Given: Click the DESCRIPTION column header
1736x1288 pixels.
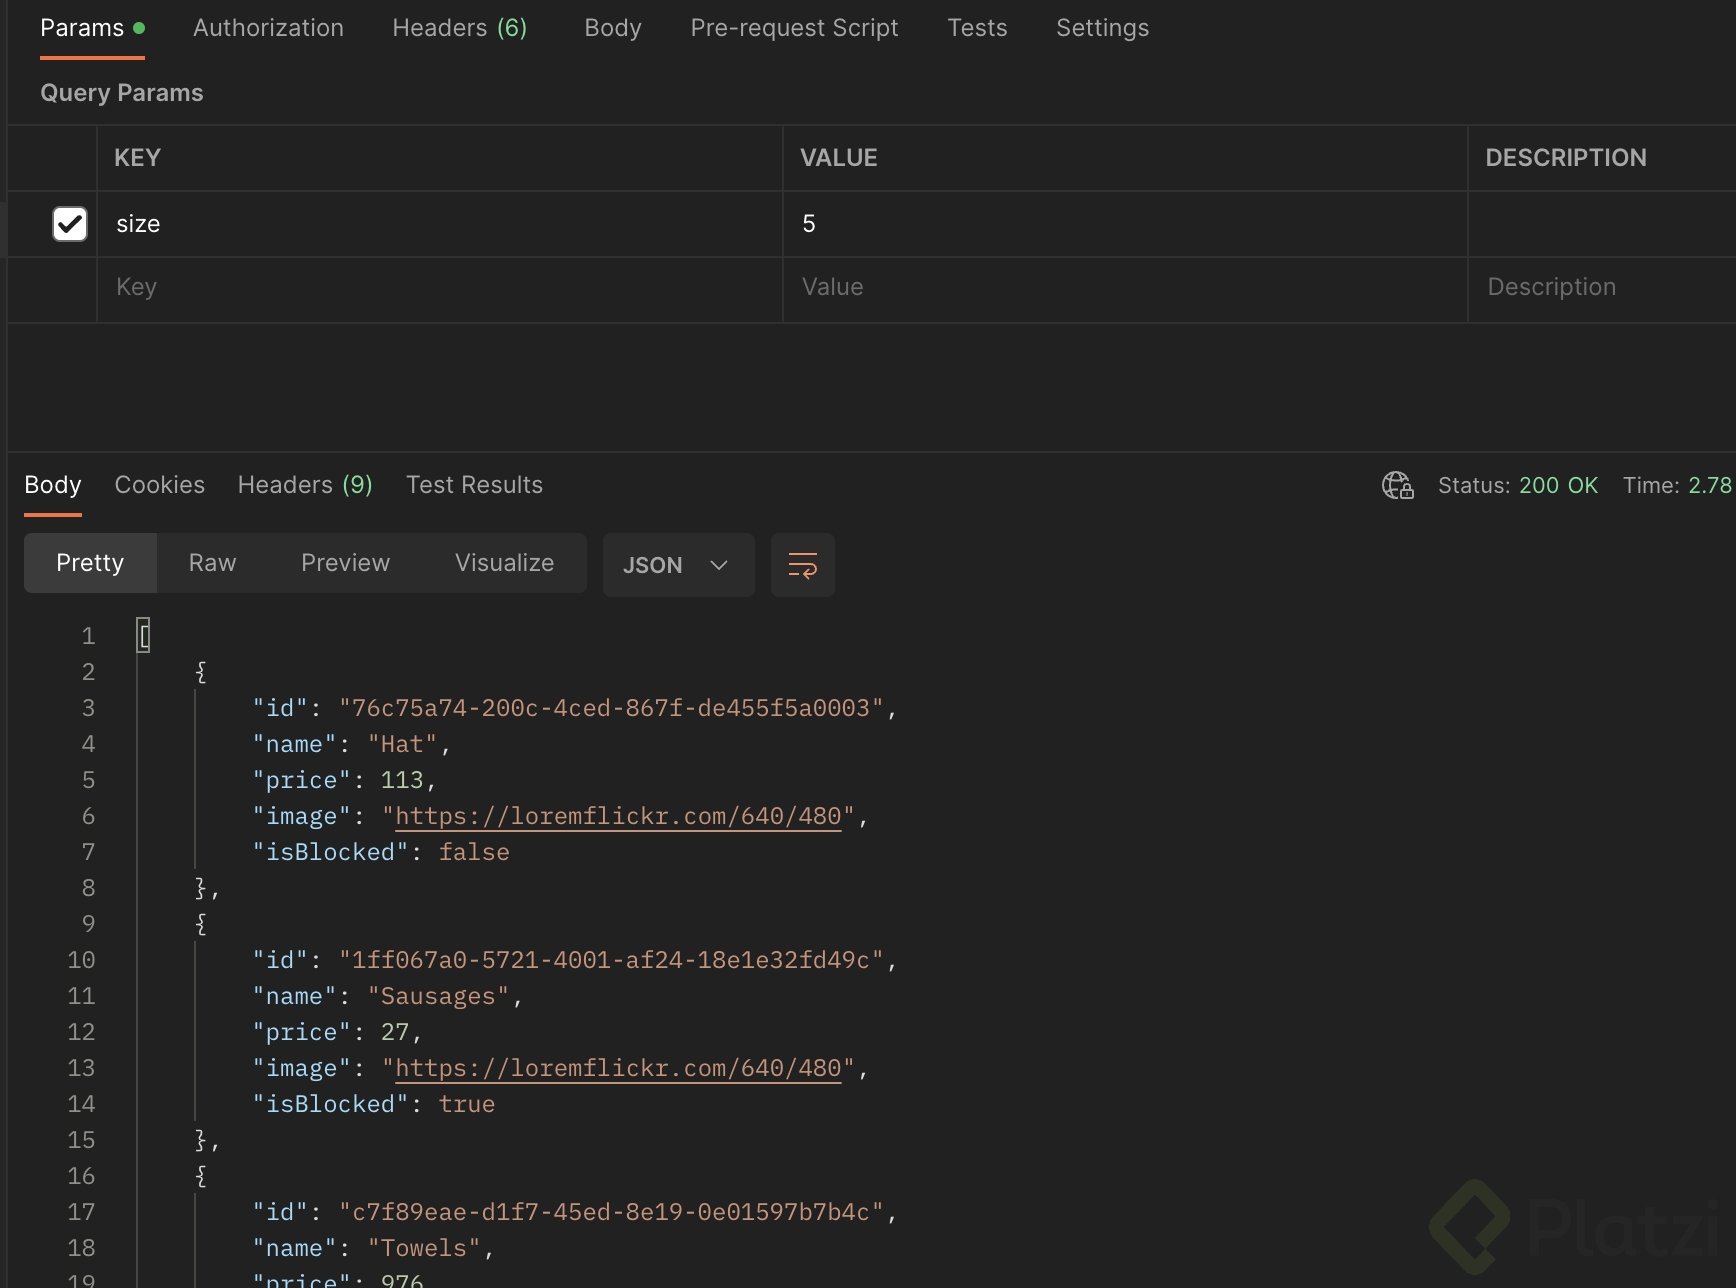Looking at the screenshot, I should coord(1565,158).
